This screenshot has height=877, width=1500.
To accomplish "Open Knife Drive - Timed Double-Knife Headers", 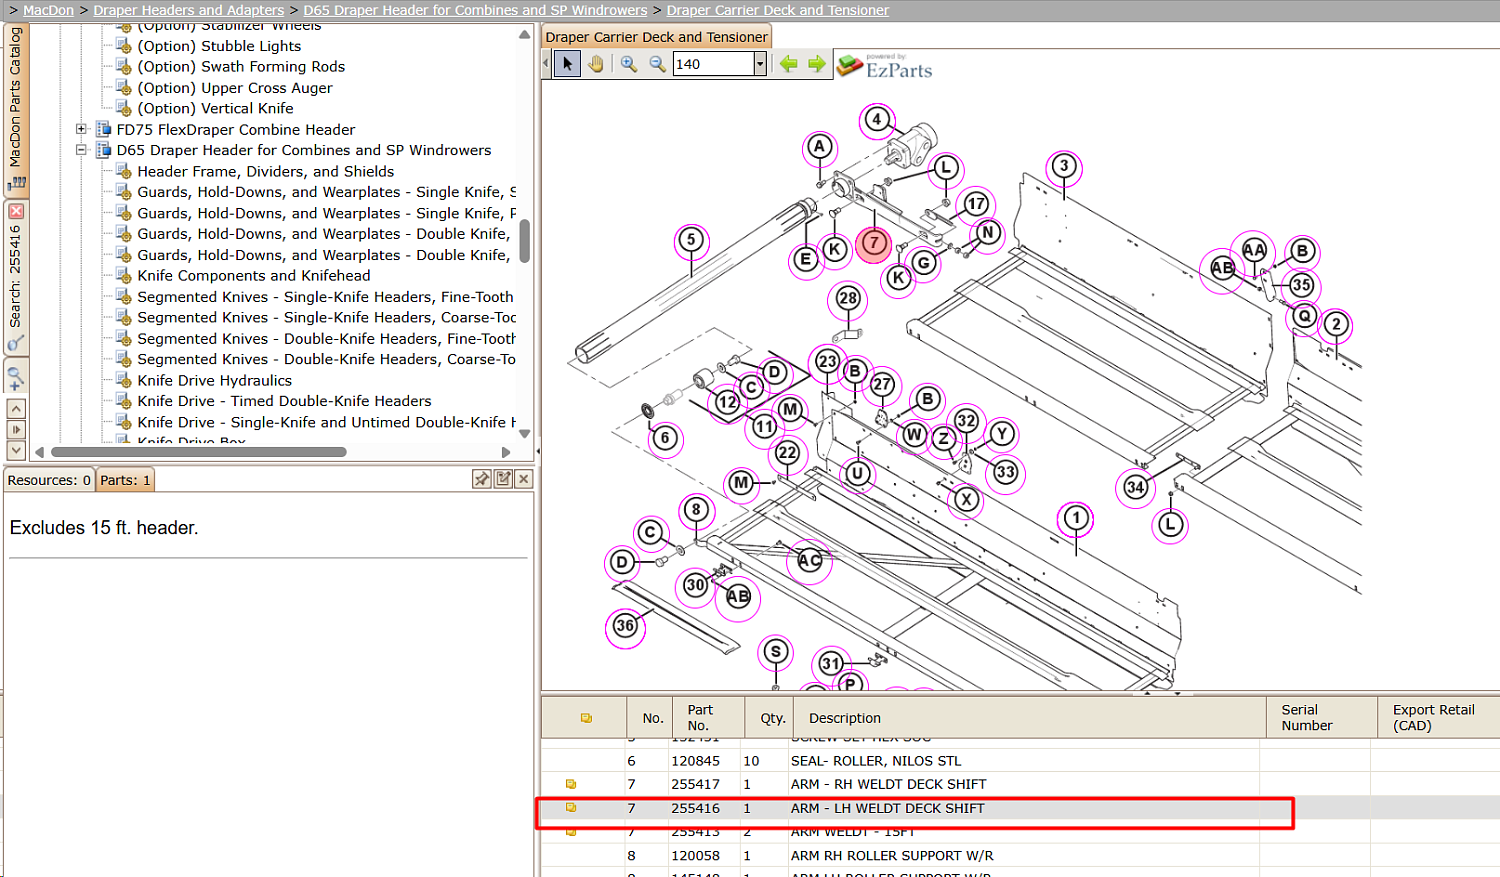I will (285, 401).
